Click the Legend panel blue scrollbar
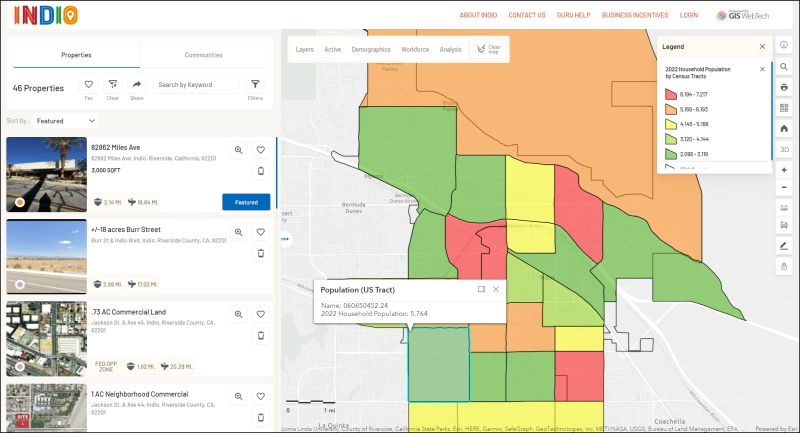 click(x=772, y=110)
